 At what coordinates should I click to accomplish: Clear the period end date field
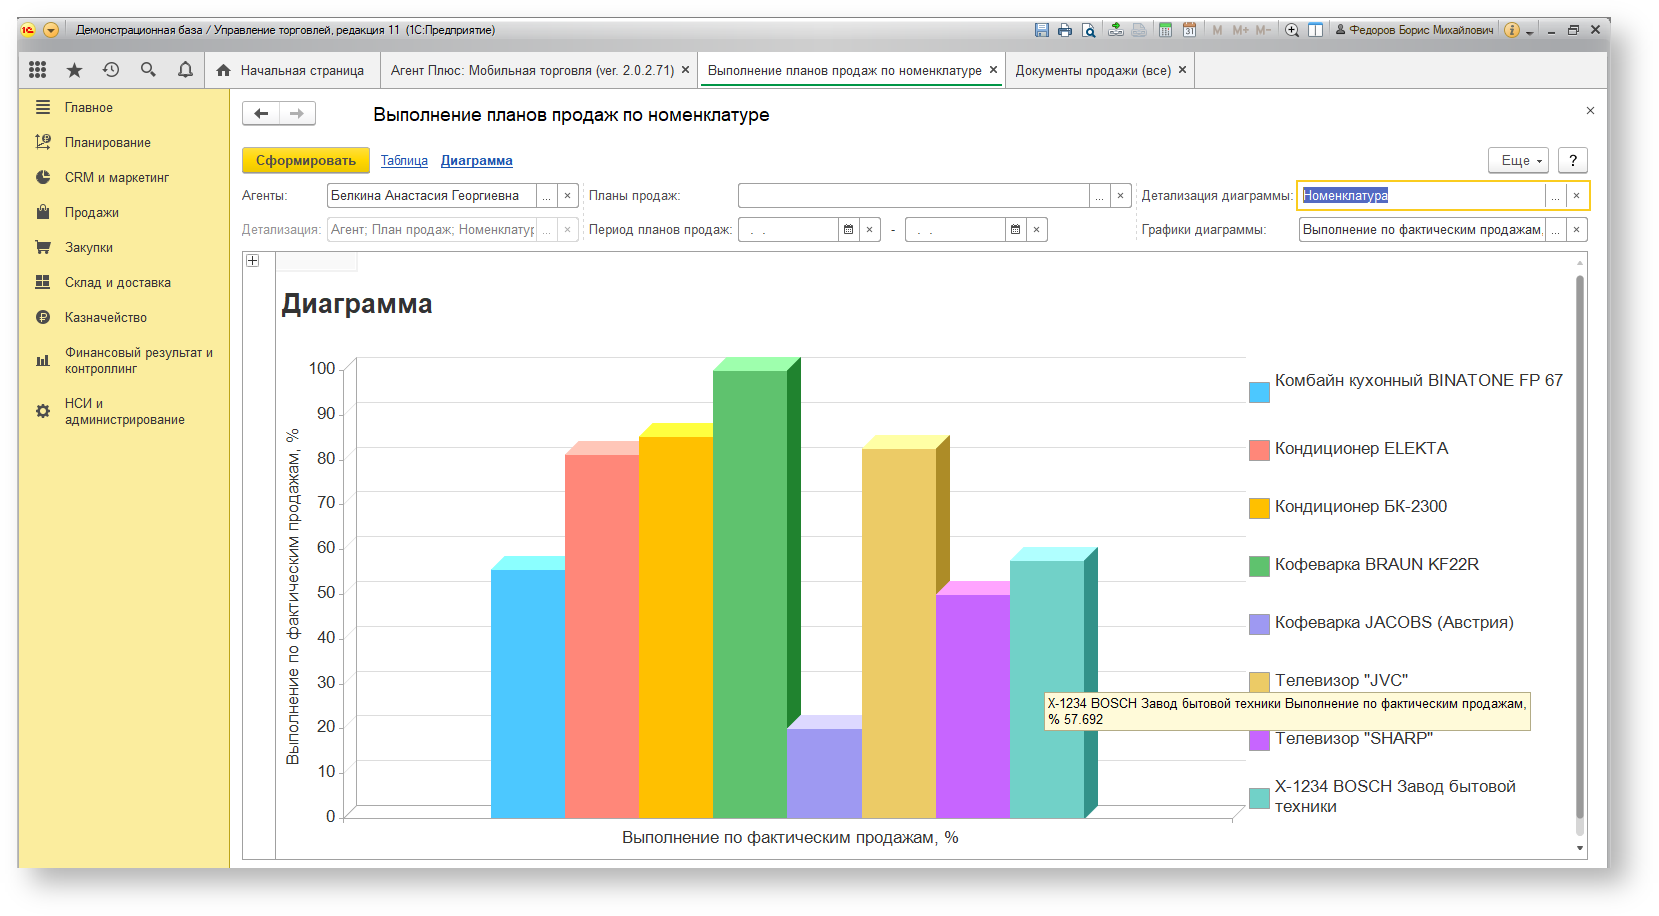click(1036, 230)
